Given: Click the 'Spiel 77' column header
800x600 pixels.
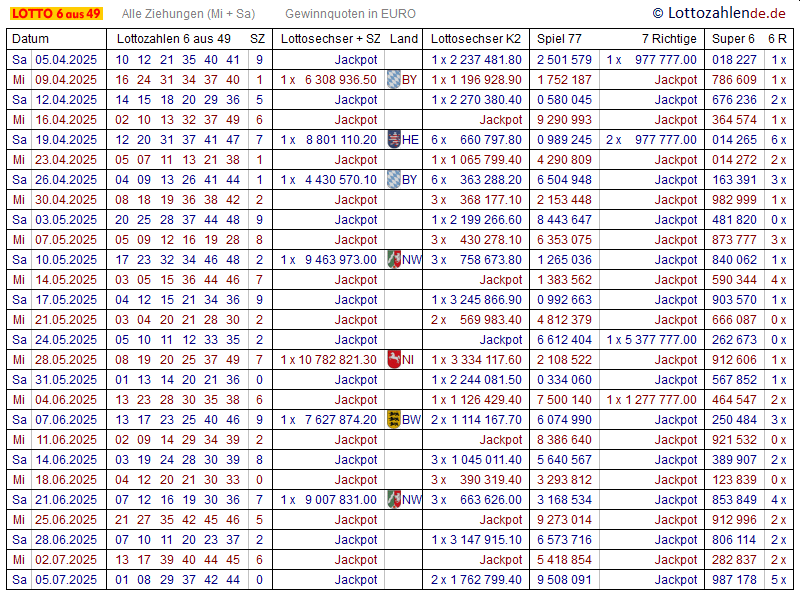Looking at the screenshot, I should (559, 39).
